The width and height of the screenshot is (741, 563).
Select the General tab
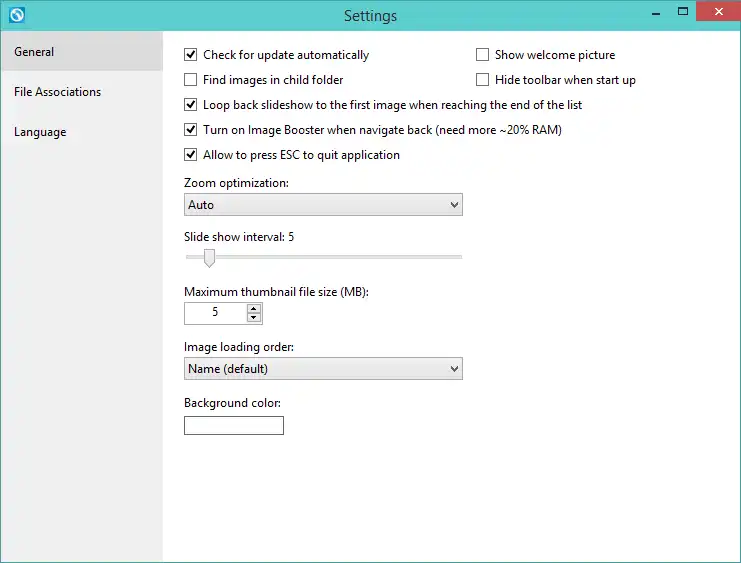[x=34, y=52]
